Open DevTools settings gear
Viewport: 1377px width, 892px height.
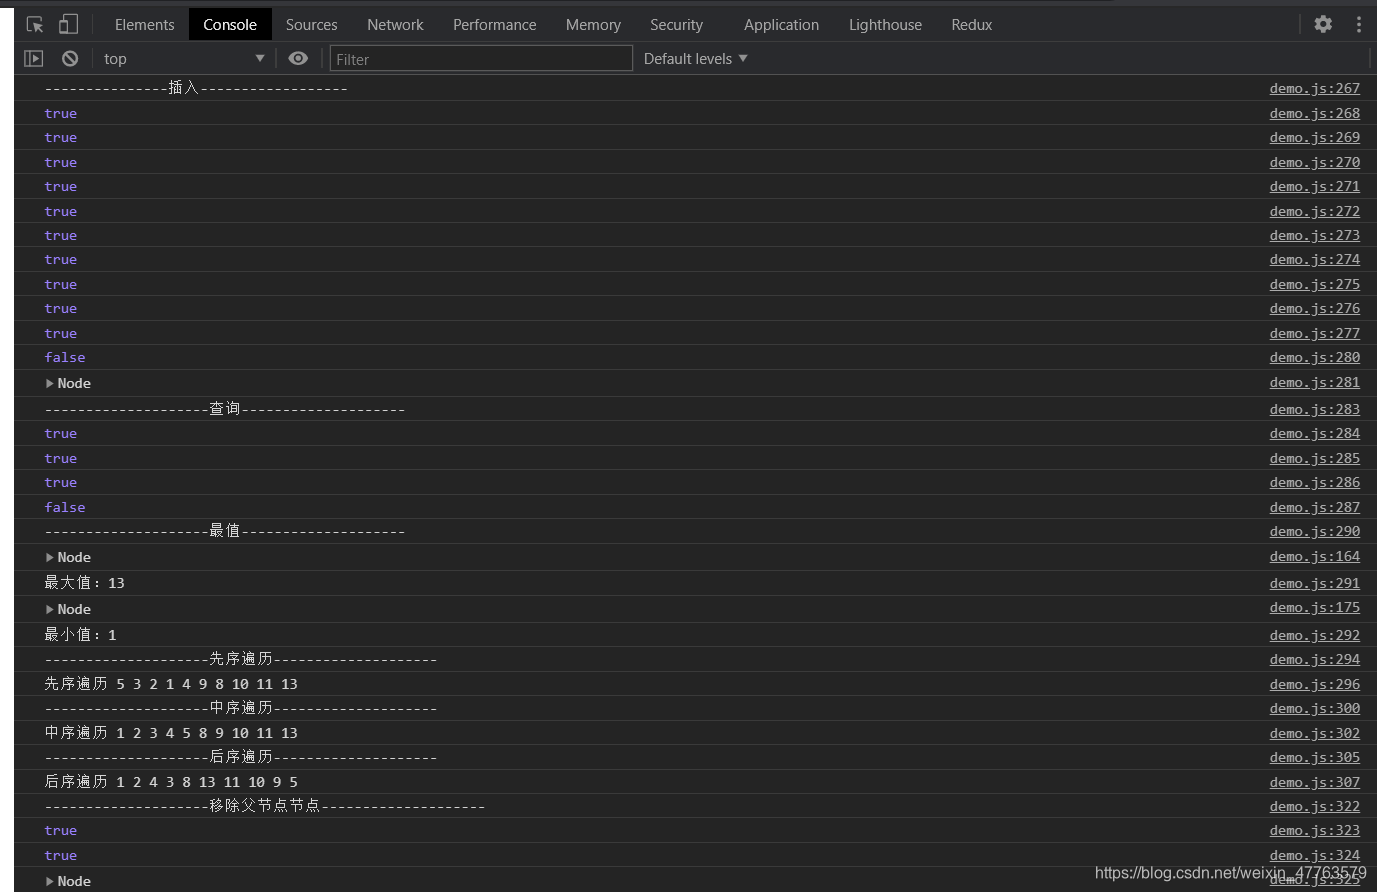tap(1323, 24)
